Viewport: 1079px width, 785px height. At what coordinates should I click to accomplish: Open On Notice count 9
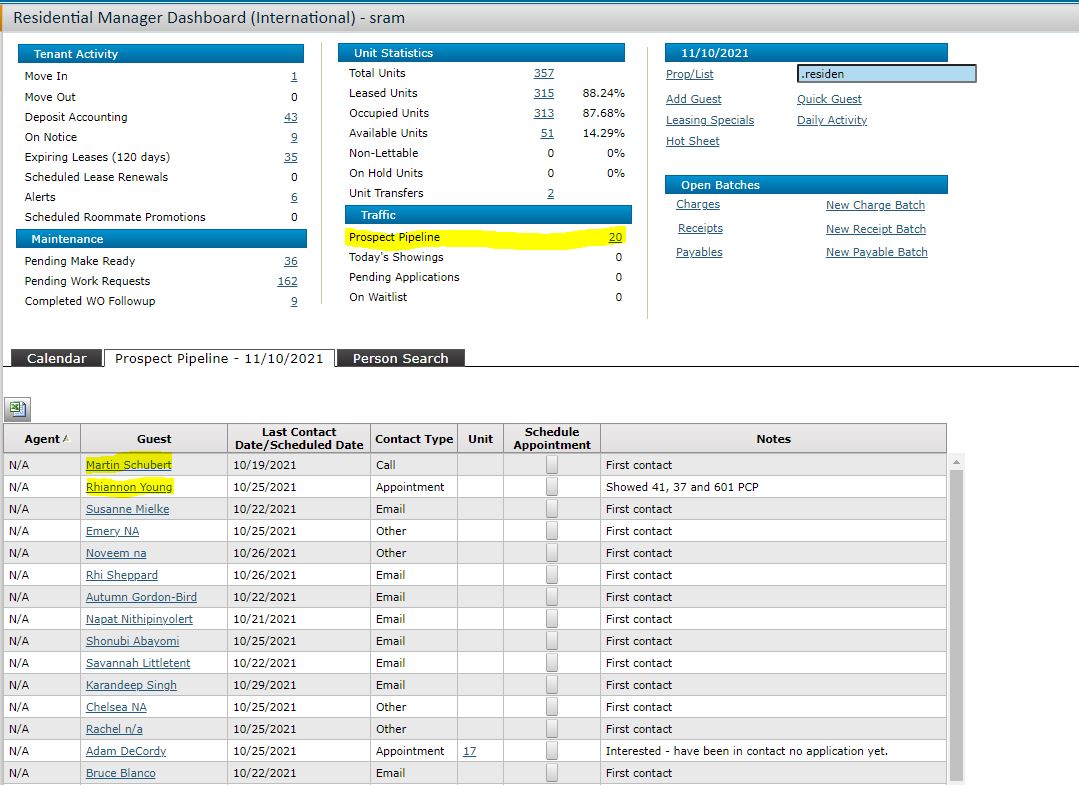[x=294, y=137]
